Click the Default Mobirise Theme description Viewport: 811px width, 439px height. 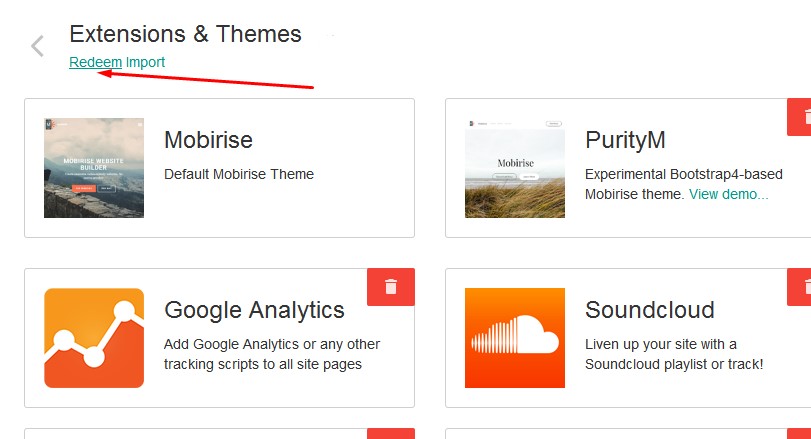239,174
